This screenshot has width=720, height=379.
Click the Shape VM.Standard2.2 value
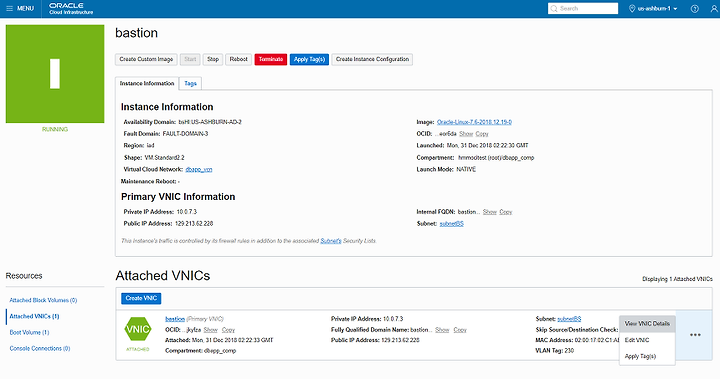pos(164,158)
